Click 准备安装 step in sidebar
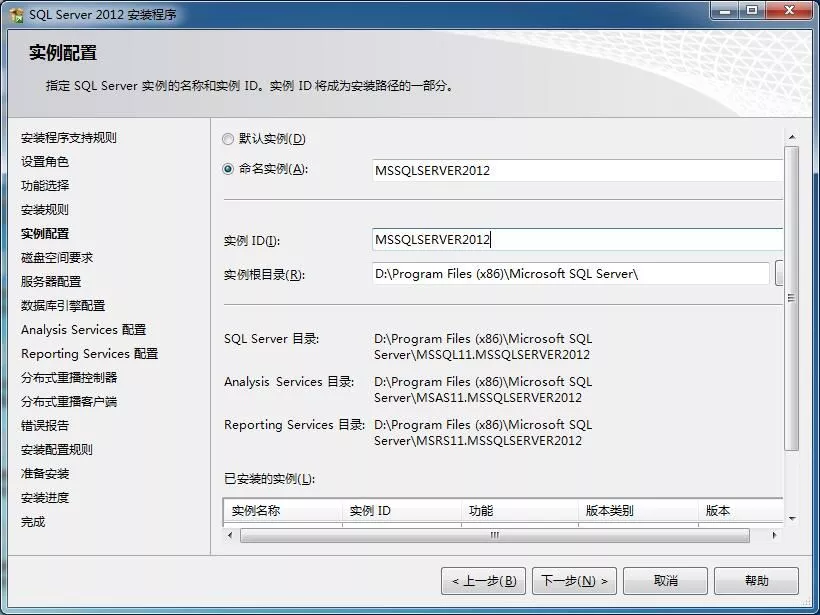 point(45,474)
